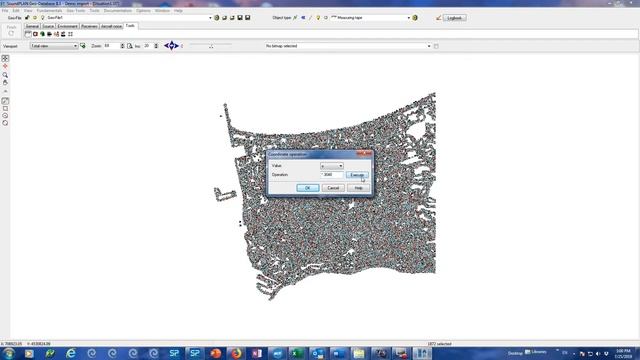Click the lock icon beside Geo-File label

27,18
